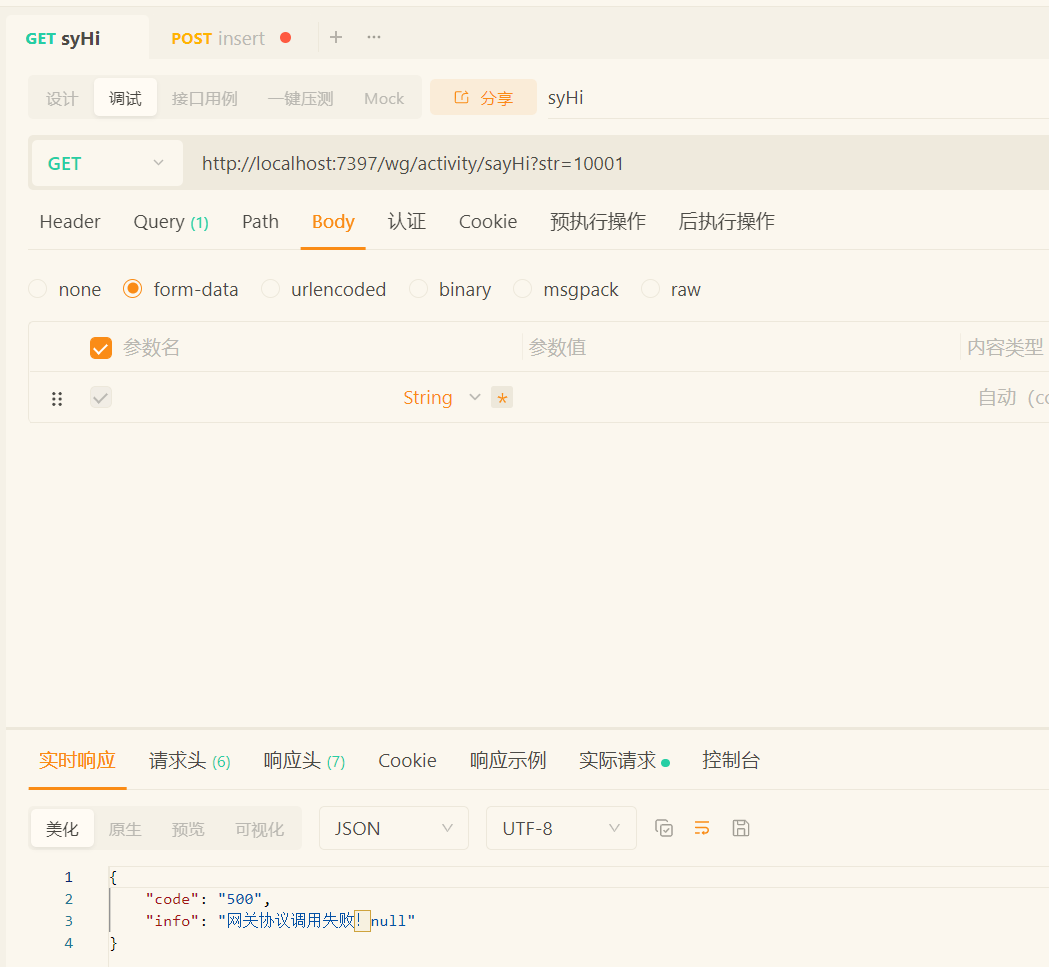Click the copy response icon
The image size is (1049, 967).
pyautogui.click(x=664, y=828)
